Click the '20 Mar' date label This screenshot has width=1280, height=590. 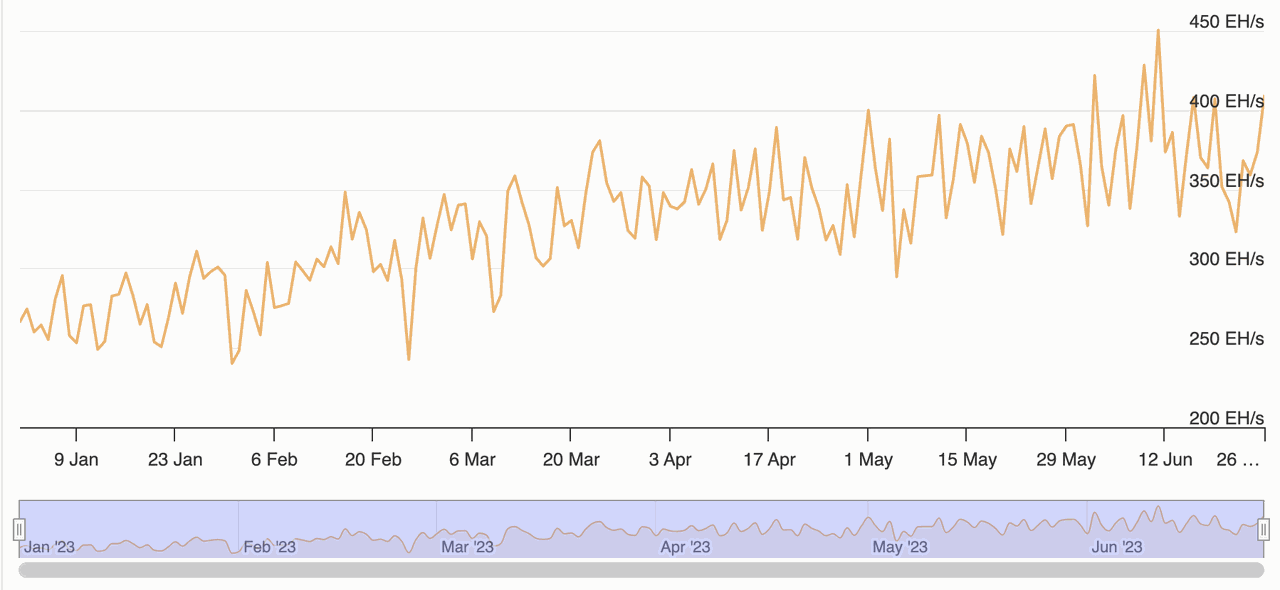(572, 459)
